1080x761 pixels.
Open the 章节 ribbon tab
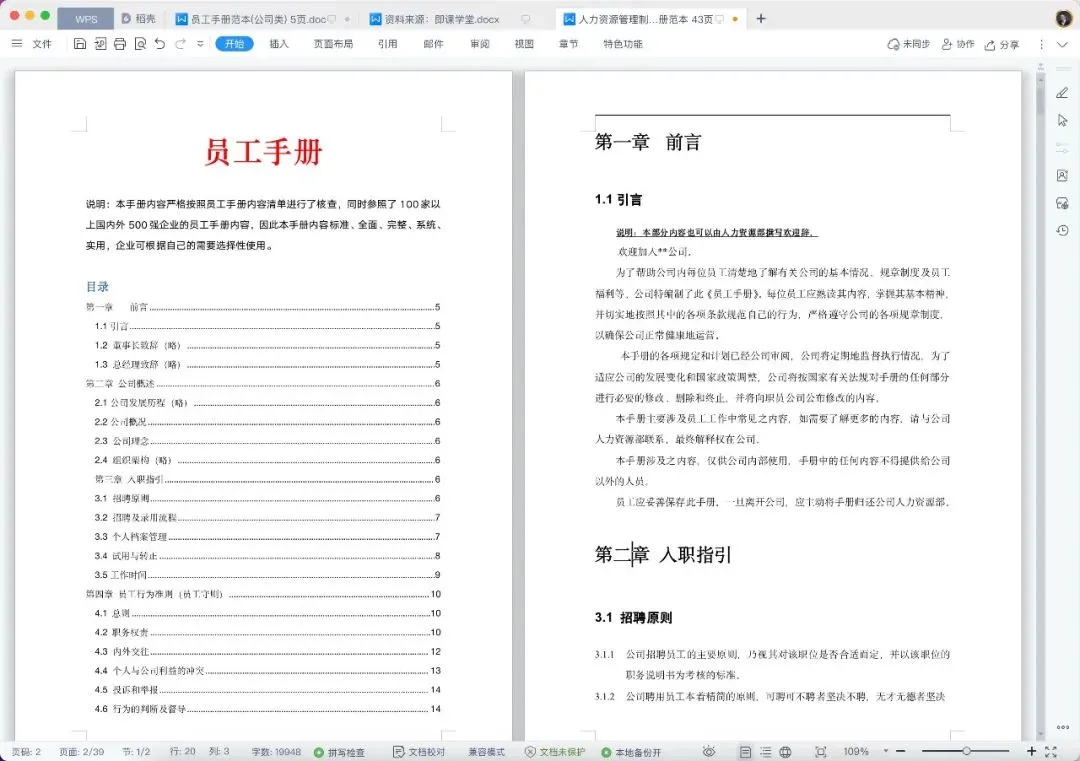(x=569, y=44)
